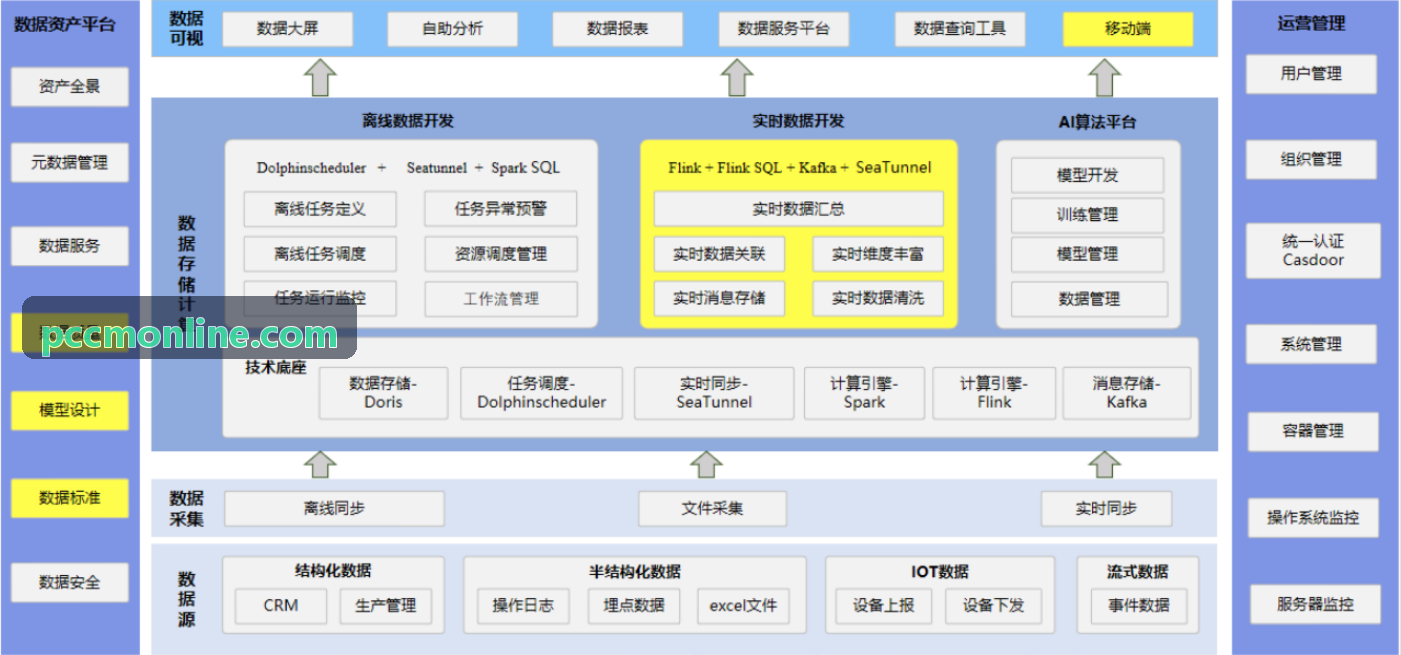The image size is (1401, 655).
Task: Click the IOT数据 heading
Action: pyautogui.click(x=940, y=571)
